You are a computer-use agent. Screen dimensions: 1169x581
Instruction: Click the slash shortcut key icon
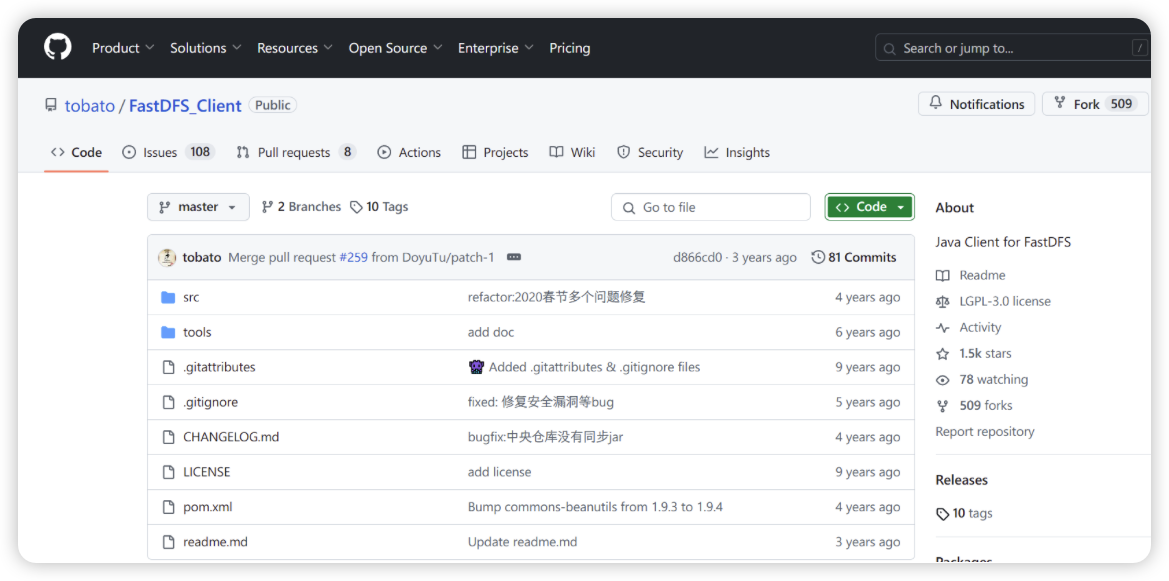(x=1139, y=48)
